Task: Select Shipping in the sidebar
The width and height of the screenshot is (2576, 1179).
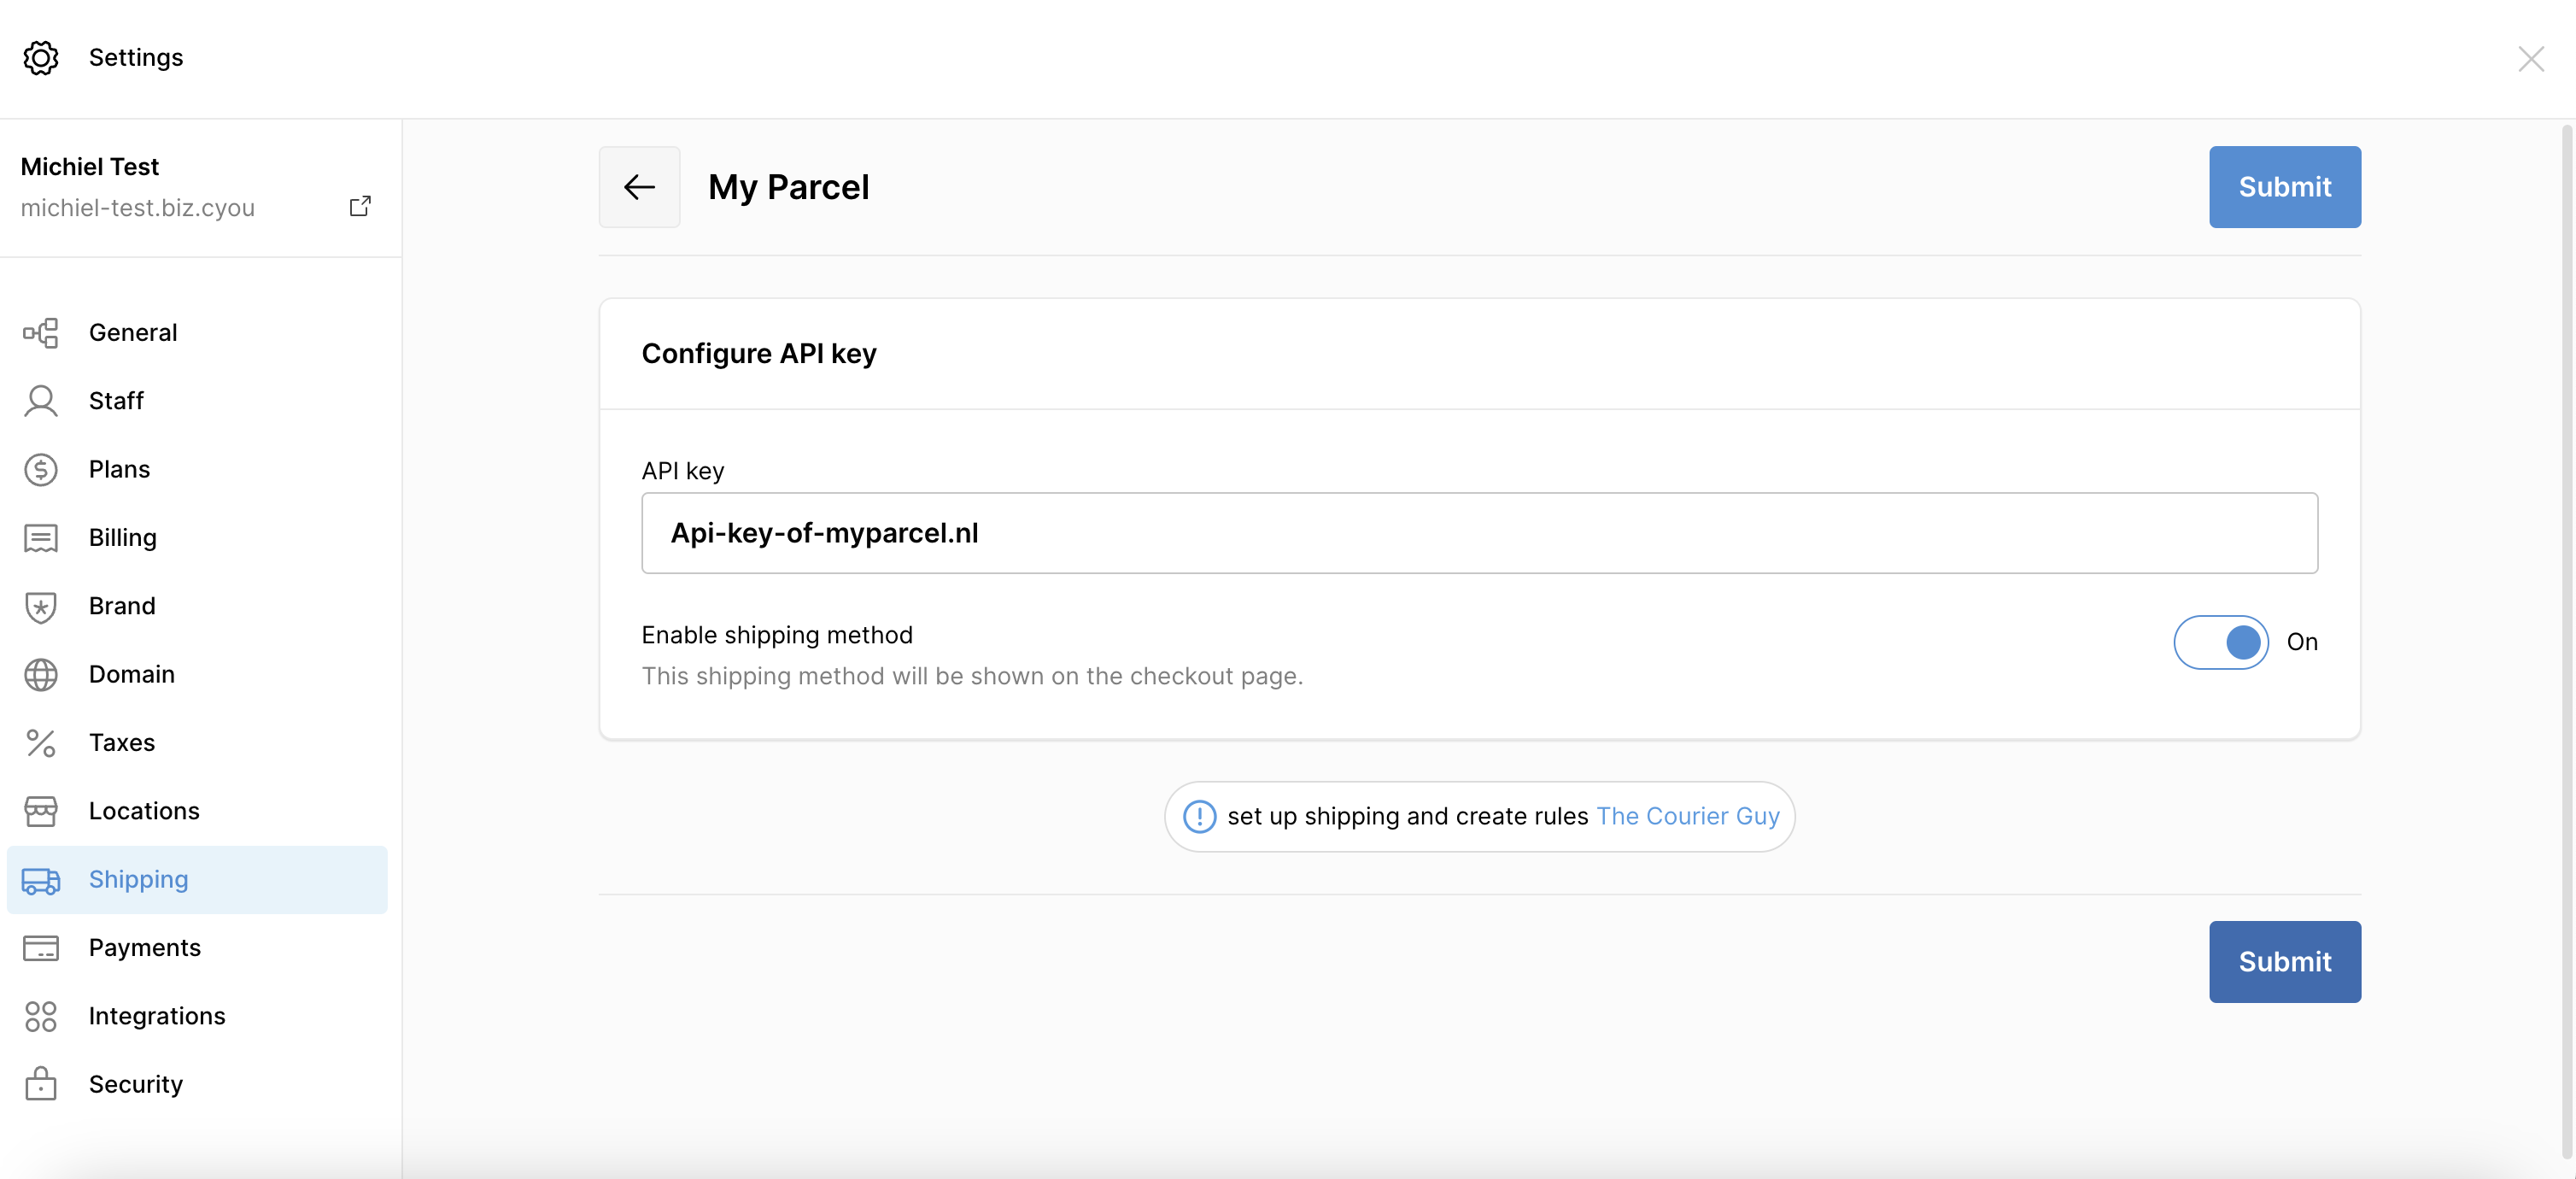Action: [197, 880]
